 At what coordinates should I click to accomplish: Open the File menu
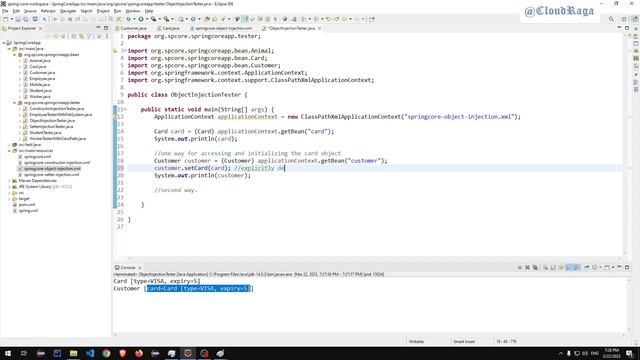[x=5, y=11]
